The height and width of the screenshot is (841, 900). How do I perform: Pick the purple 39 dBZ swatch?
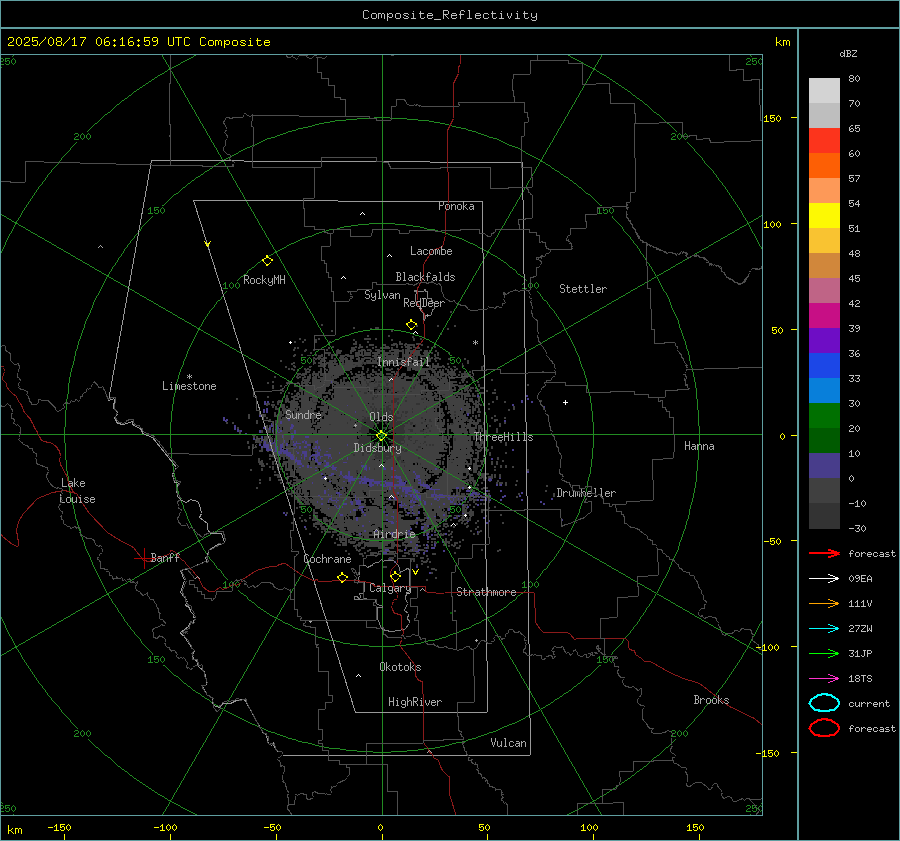click(x=824, y=340)
